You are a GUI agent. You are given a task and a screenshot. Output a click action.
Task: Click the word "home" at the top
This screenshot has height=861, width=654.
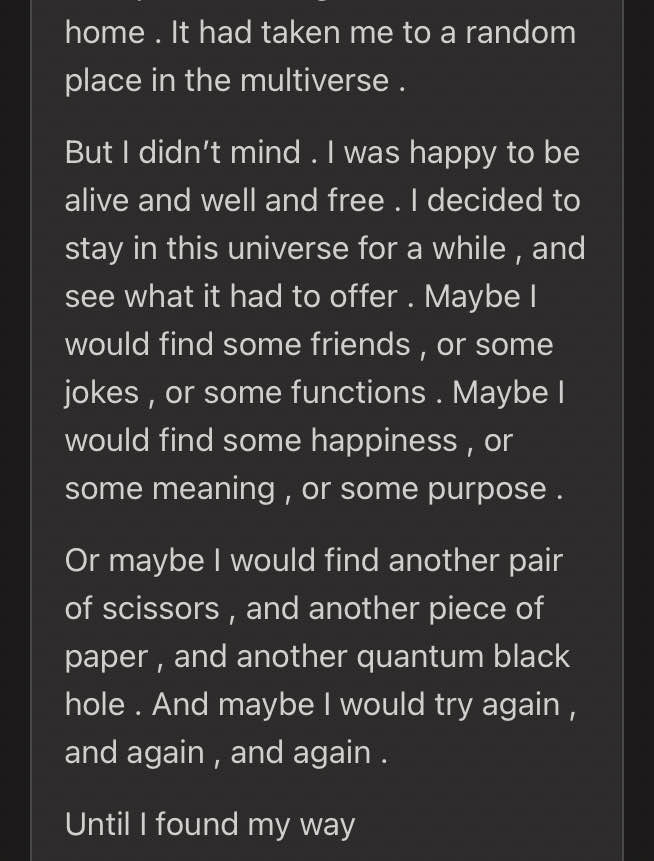tap(104, 32)
